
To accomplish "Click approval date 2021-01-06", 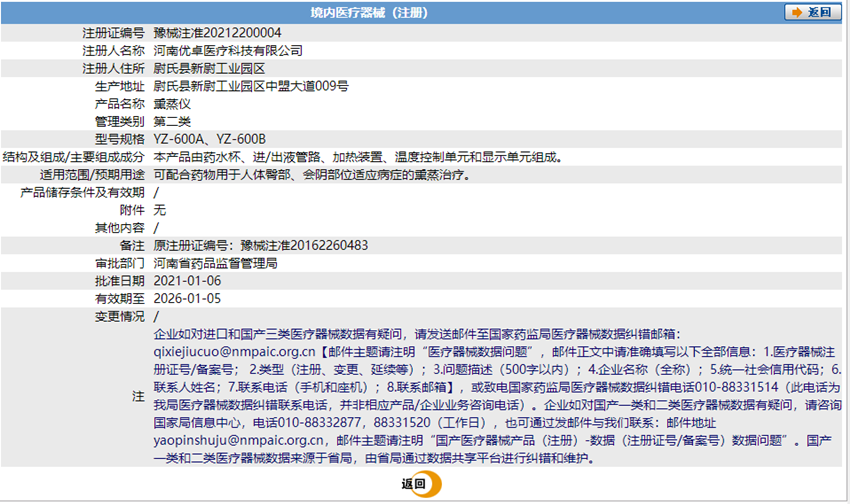I will [187, 281].
